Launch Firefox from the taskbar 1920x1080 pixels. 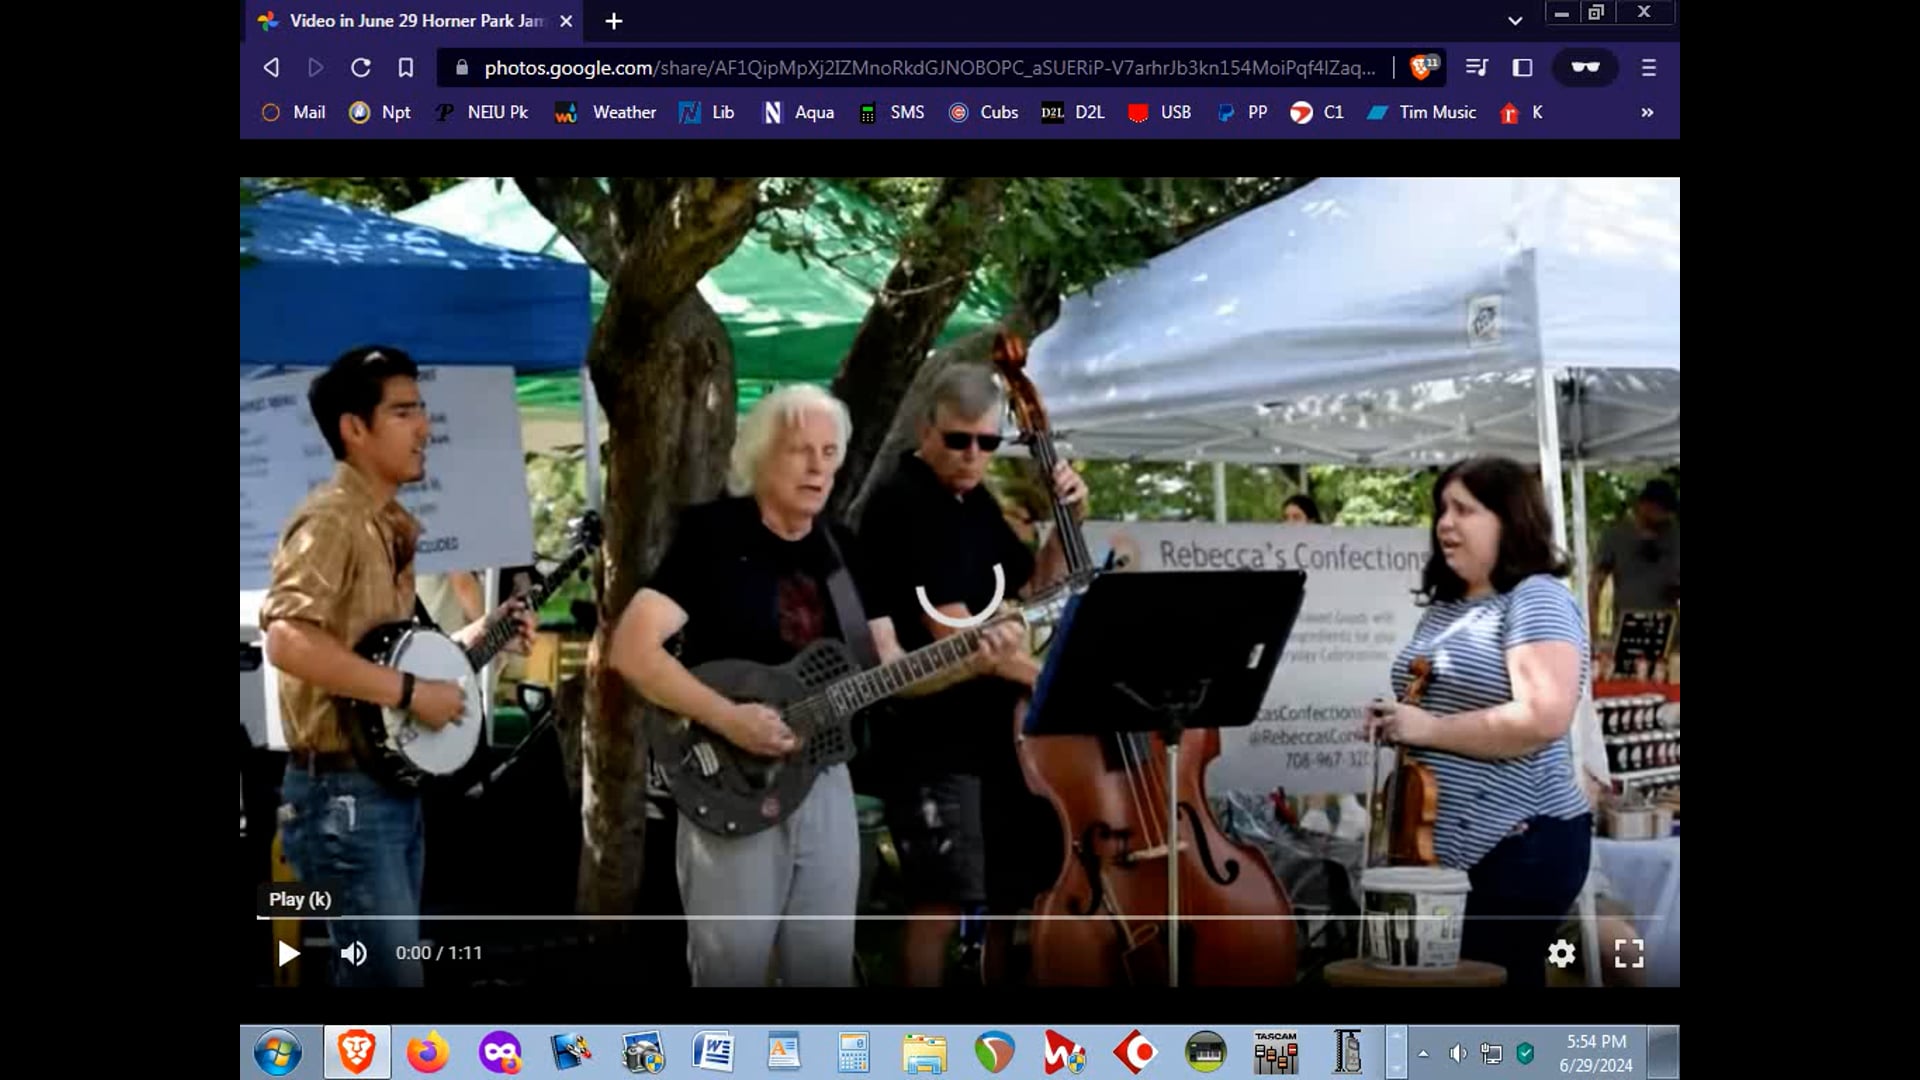[427, 1052]
